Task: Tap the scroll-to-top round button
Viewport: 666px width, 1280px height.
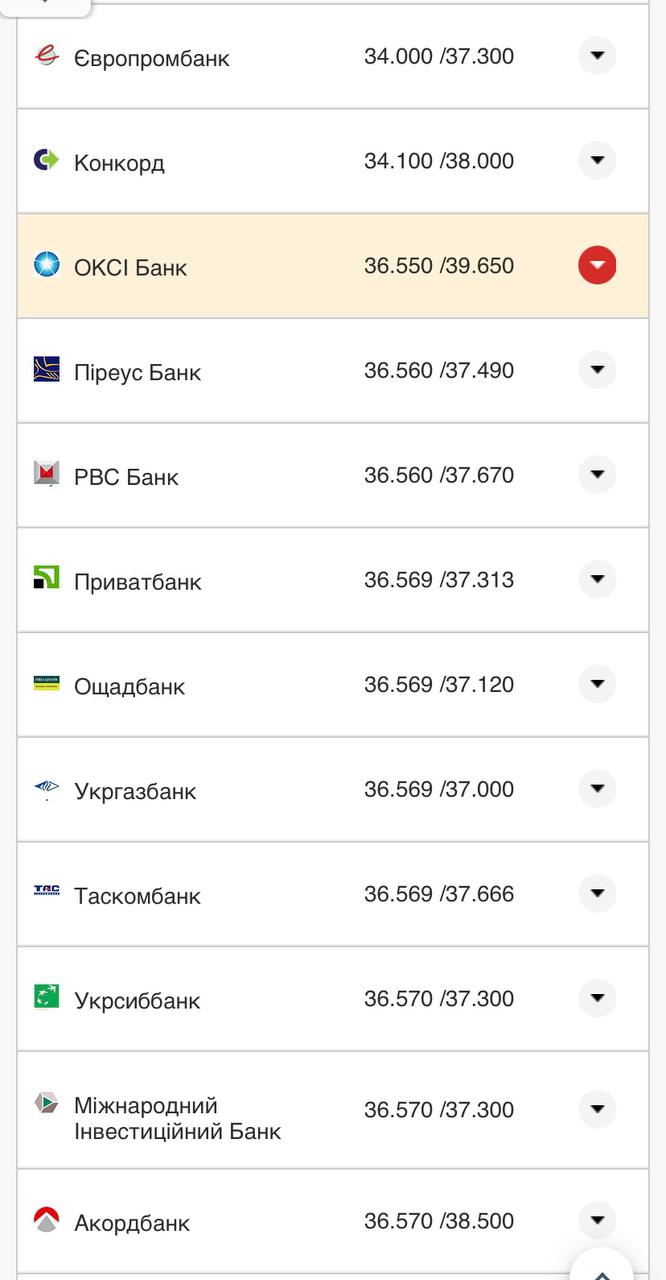Action: (x=602, y=1268)
